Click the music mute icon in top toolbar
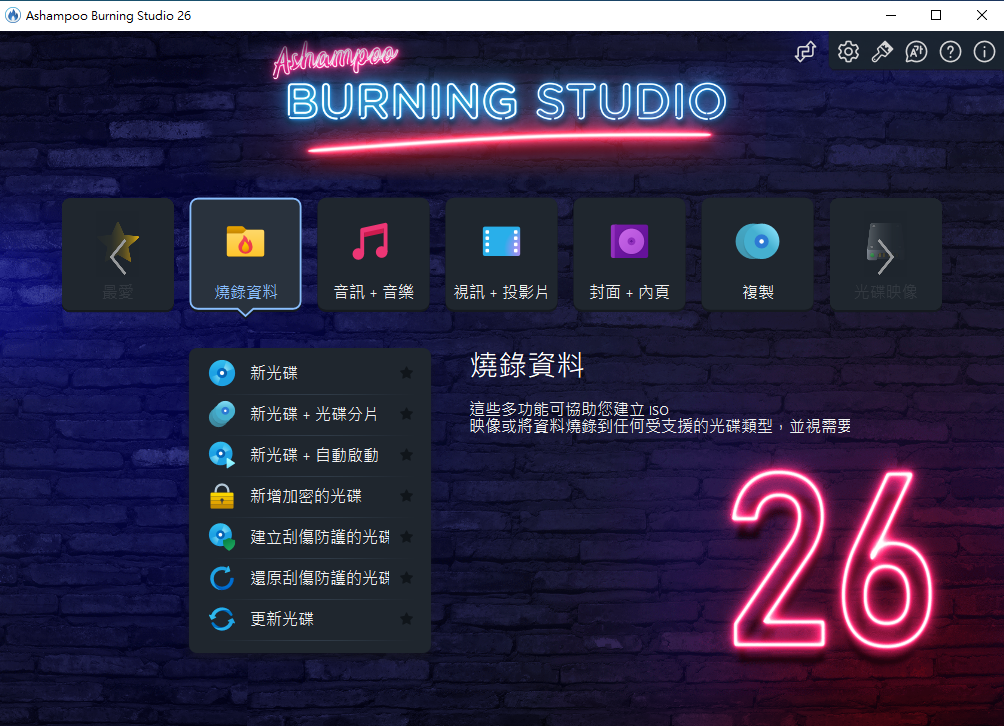The height and width of the screenshot is (726, 1004). click(x=806, y=51)
